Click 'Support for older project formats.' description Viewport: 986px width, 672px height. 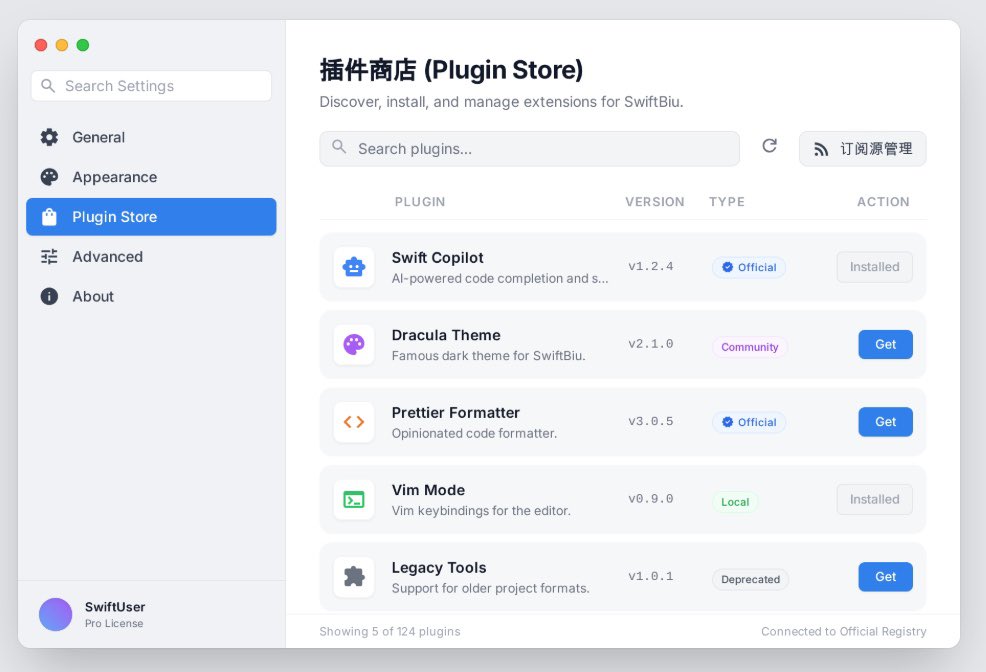(x=490, y=588)
